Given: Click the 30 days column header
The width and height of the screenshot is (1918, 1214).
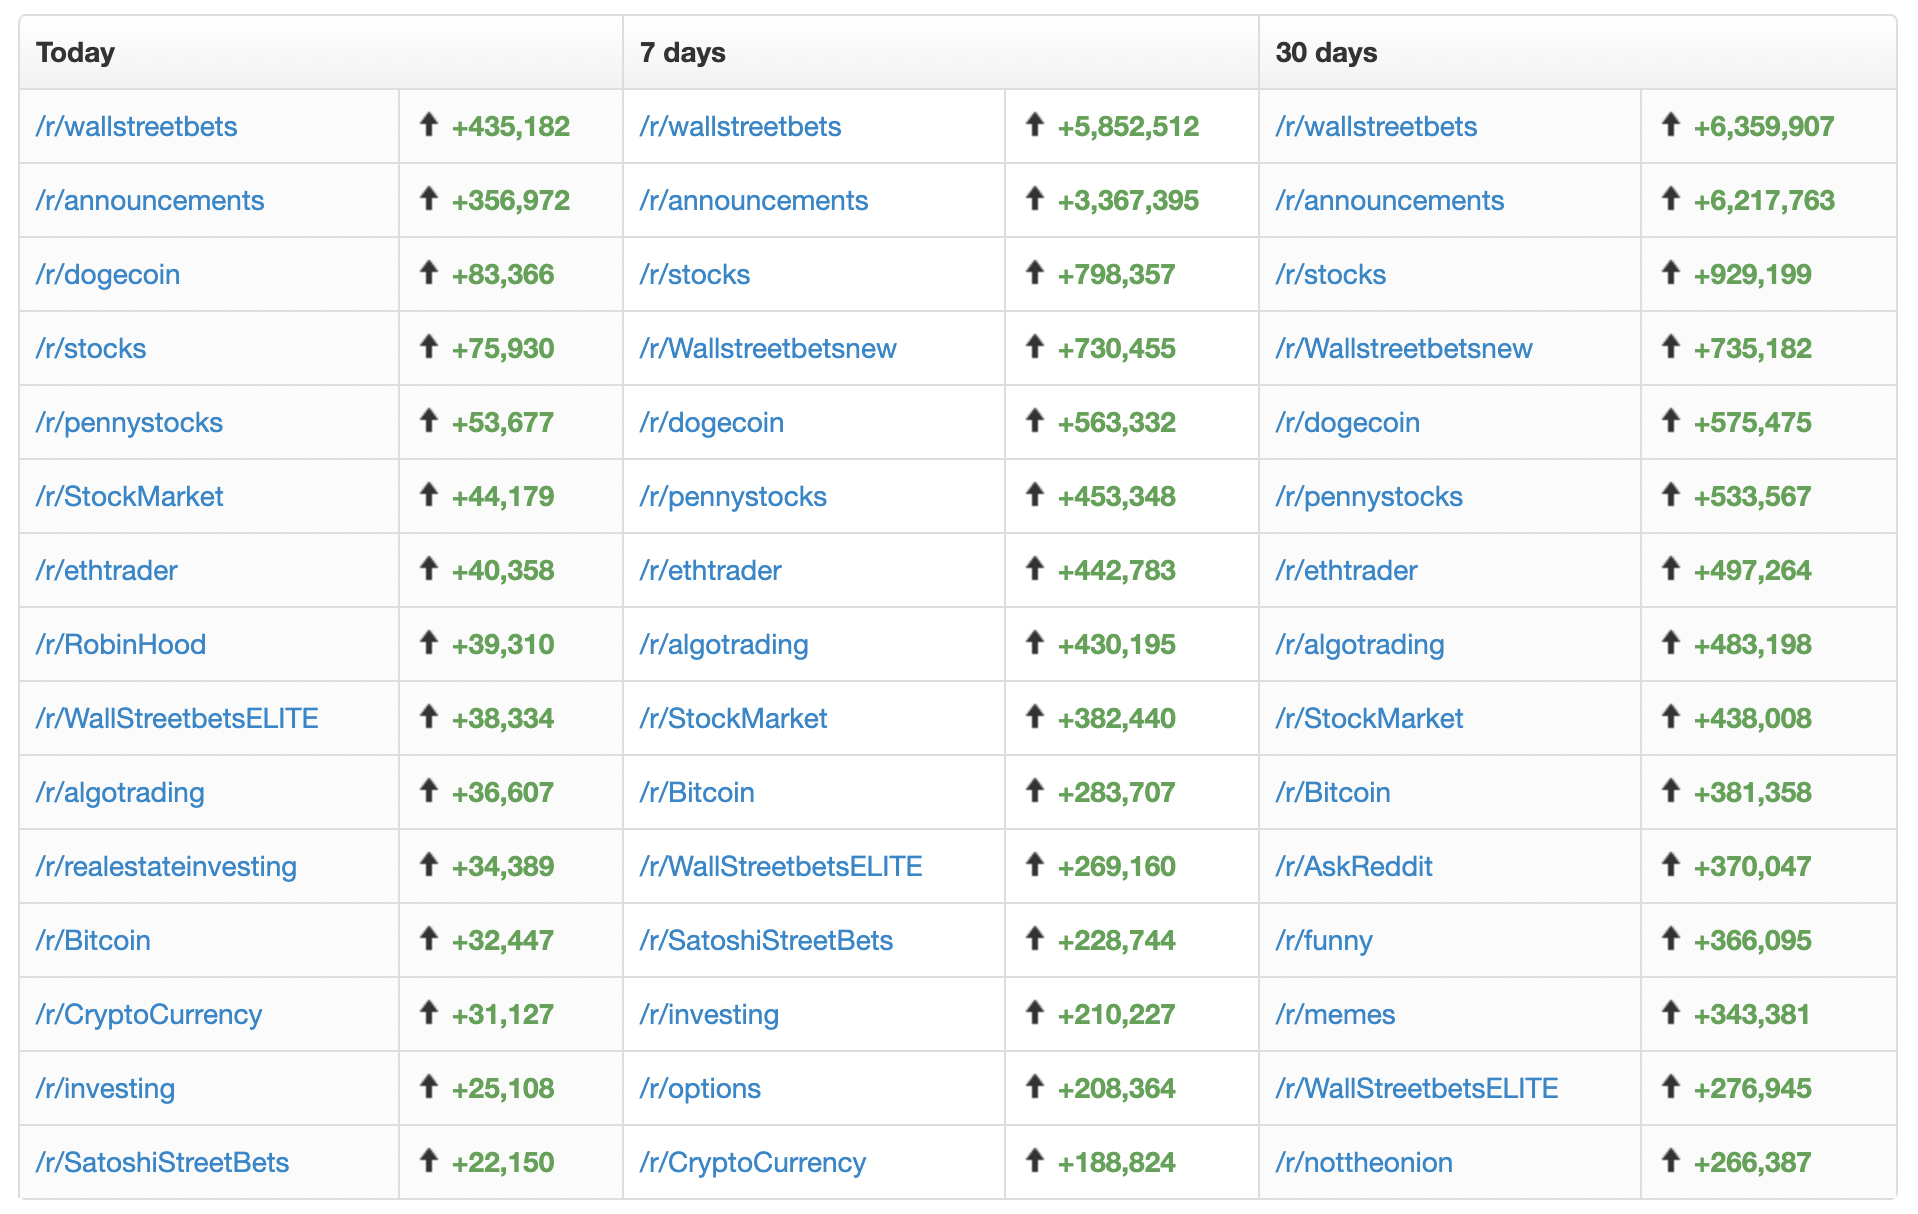Looking at the screenshot, I should click(1326, 53).
